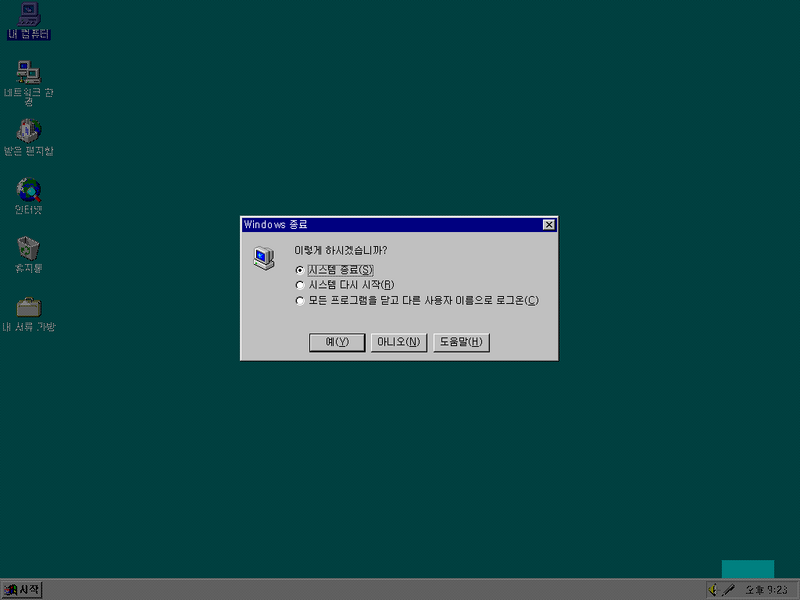Close the Windows 종료 dialog

point(548,224)
